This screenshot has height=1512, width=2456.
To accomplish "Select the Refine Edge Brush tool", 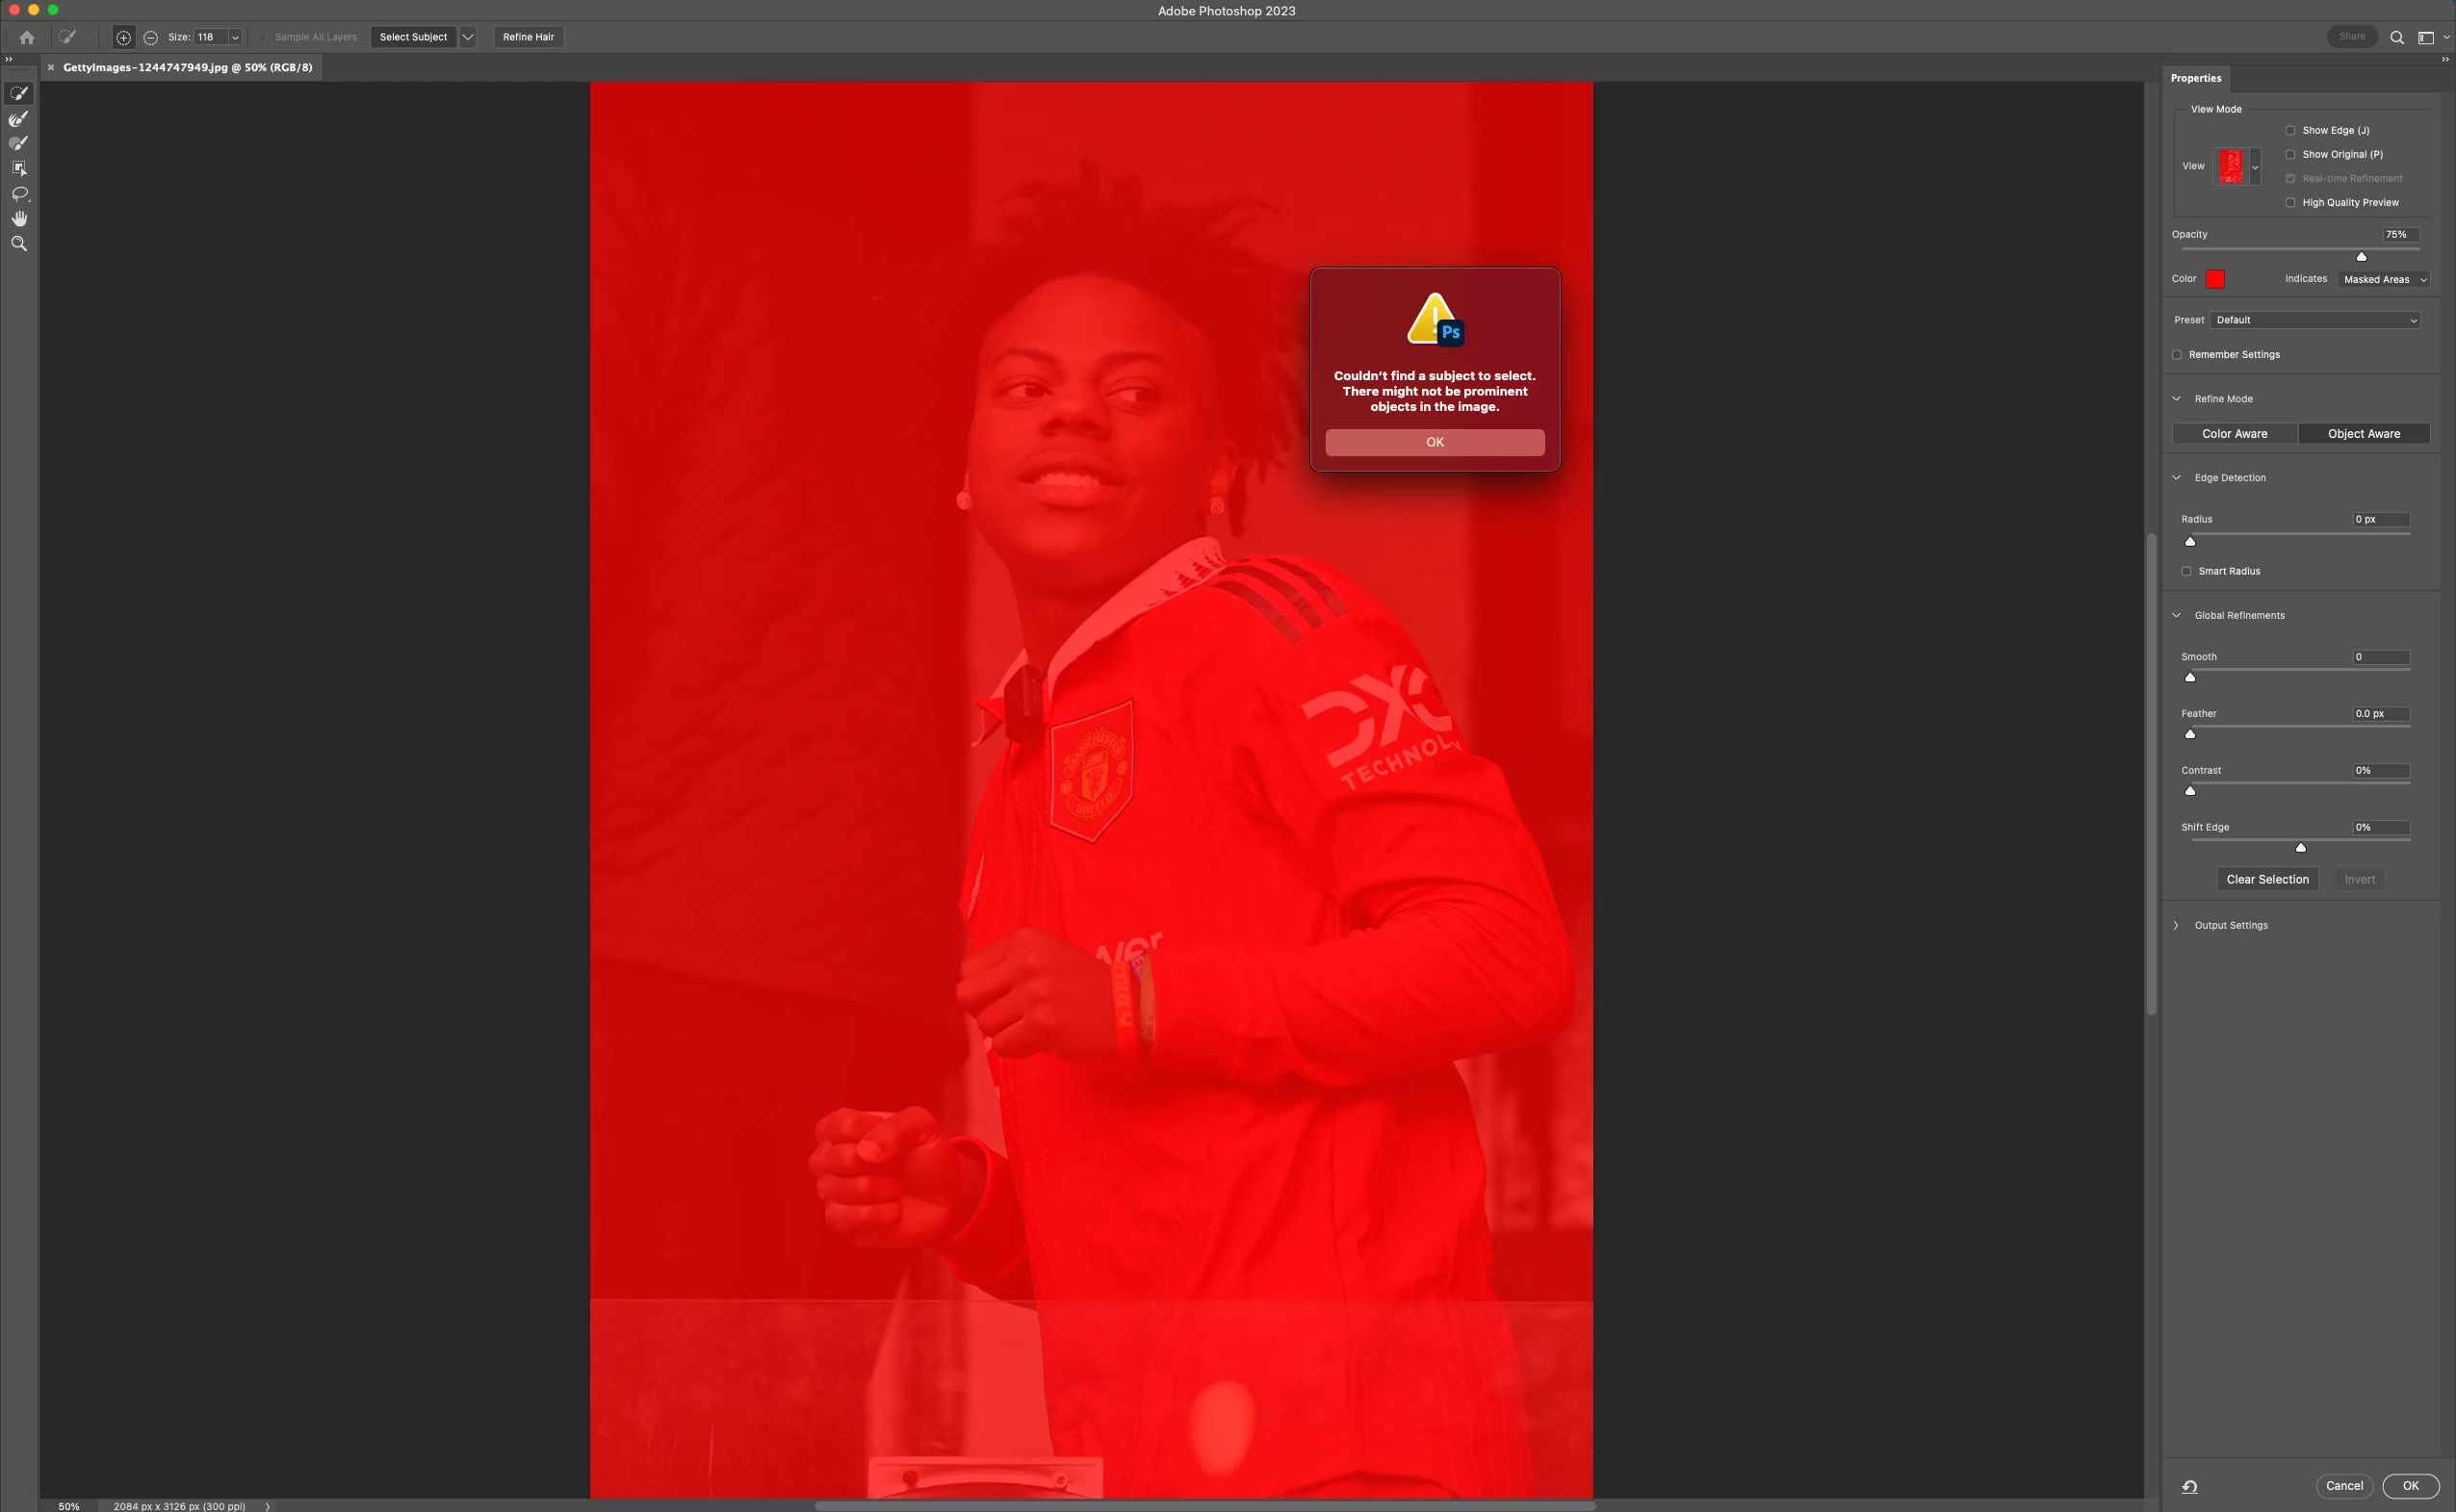I will (x=19, y=118).
